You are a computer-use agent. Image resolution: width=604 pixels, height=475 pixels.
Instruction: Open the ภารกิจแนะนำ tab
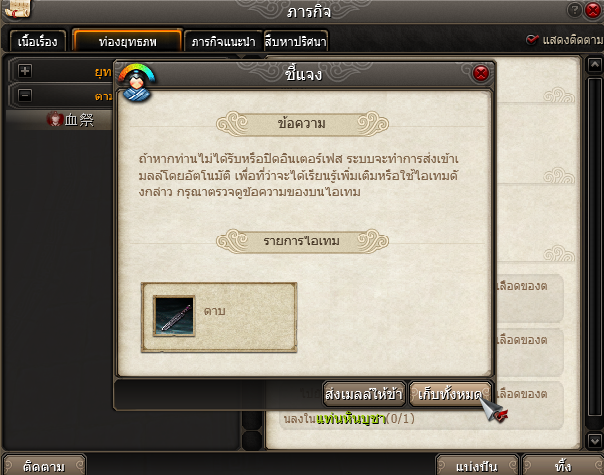(x=223, y=41)
